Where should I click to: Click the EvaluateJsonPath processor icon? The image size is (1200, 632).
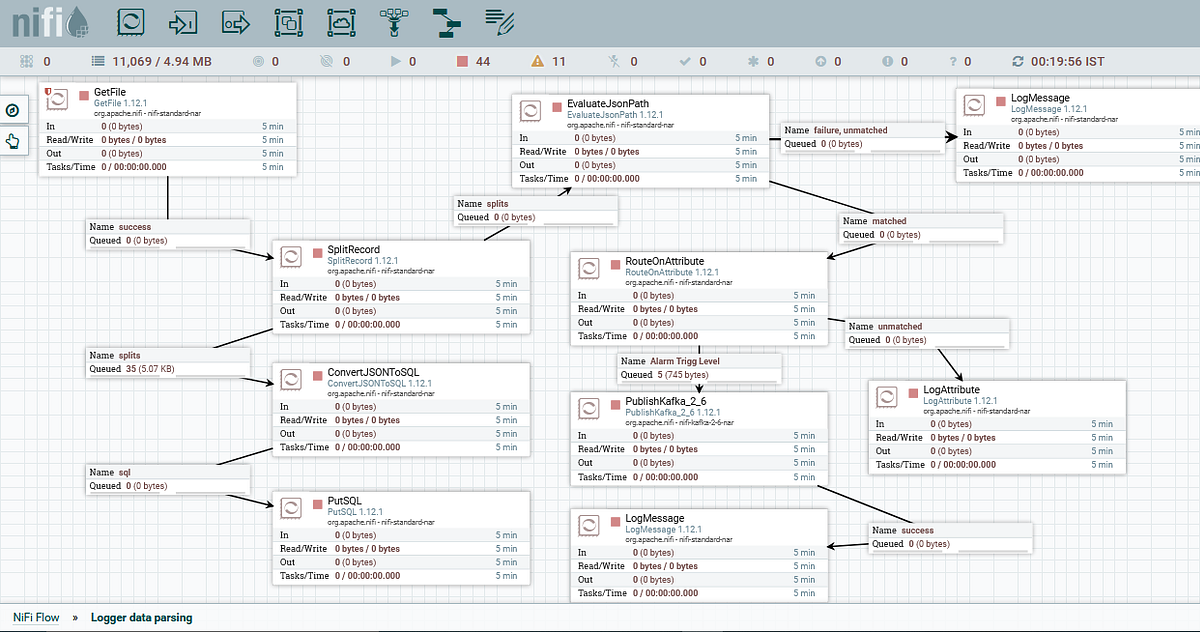(x=531, y=111)
